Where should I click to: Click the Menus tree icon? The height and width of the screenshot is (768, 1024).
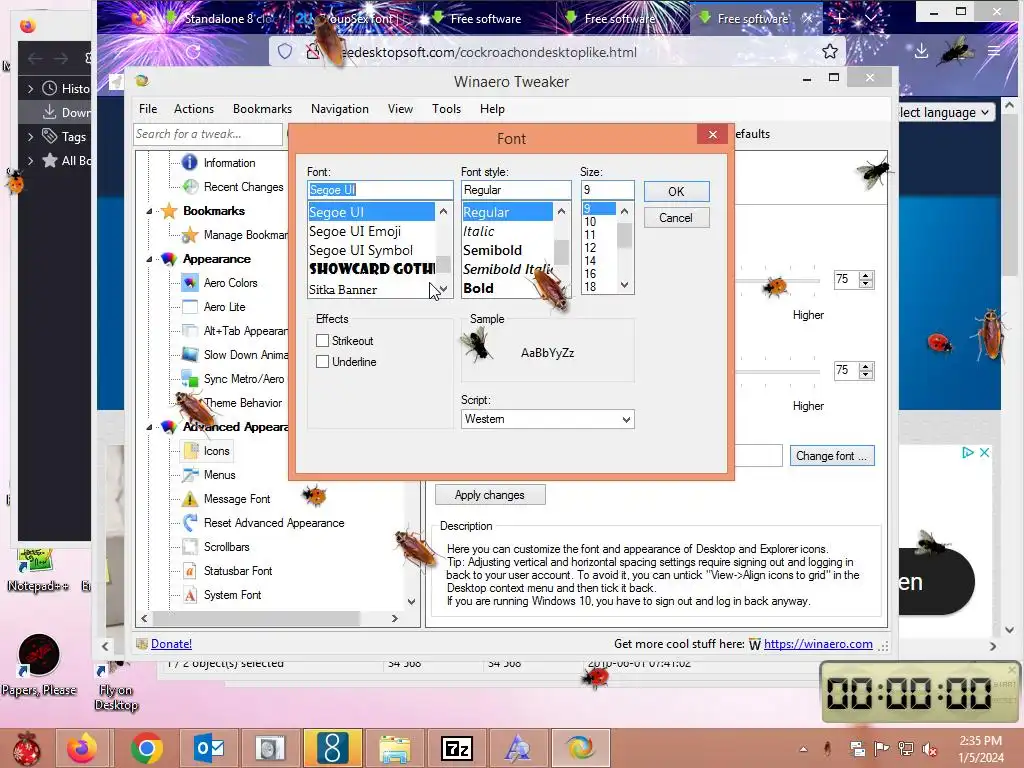point(189,475)
